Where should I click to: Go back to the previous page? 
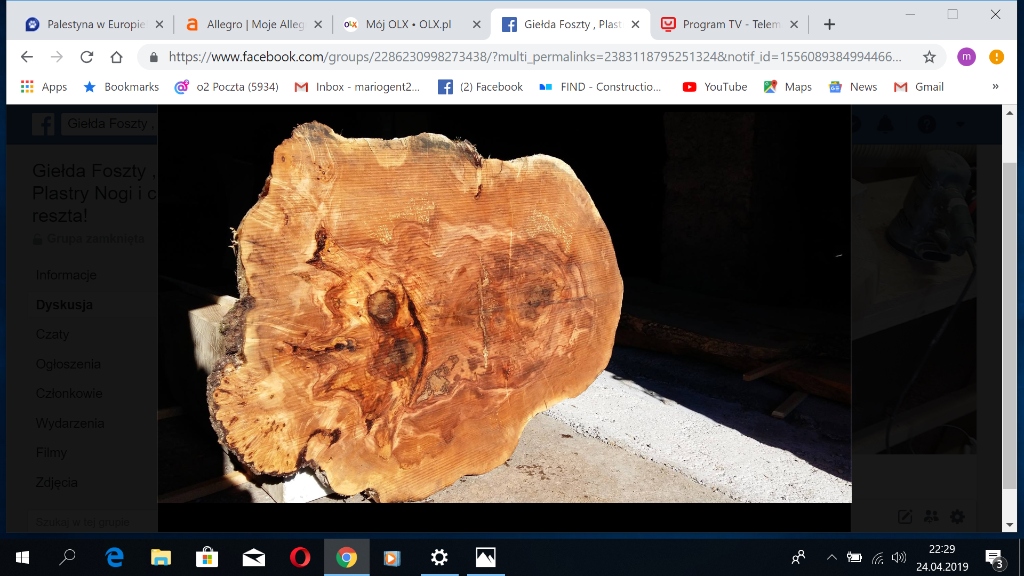click(x=27, y=57)
